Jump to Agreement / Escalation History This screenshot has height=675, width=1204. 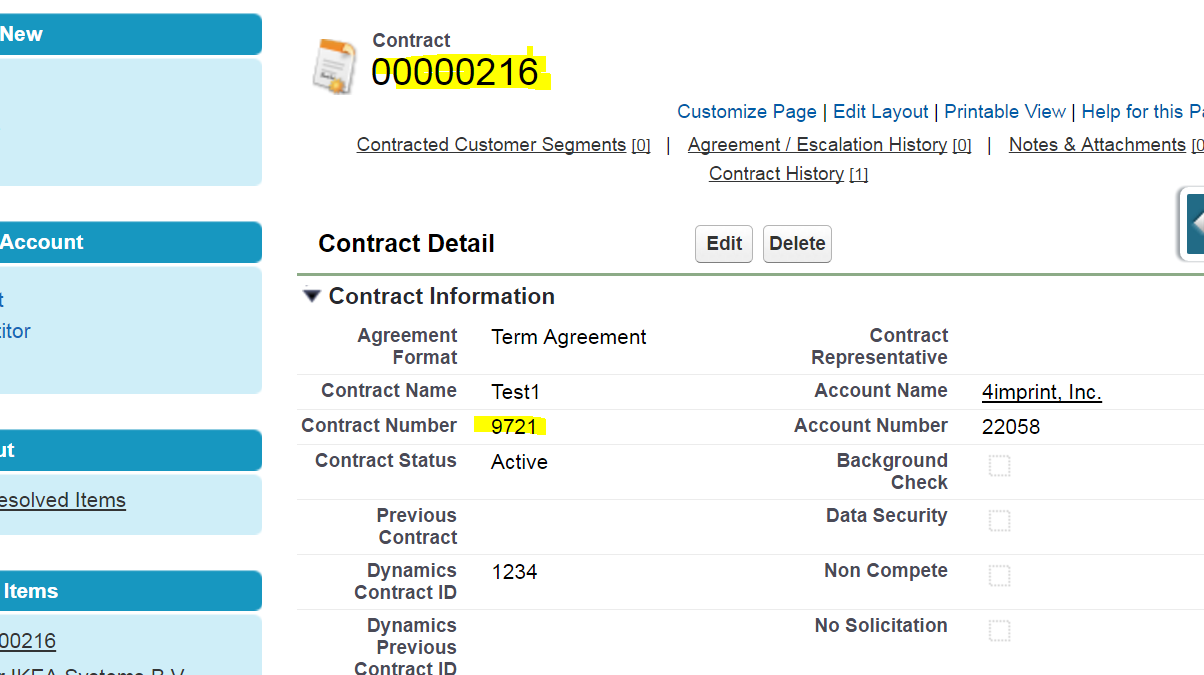817,145
